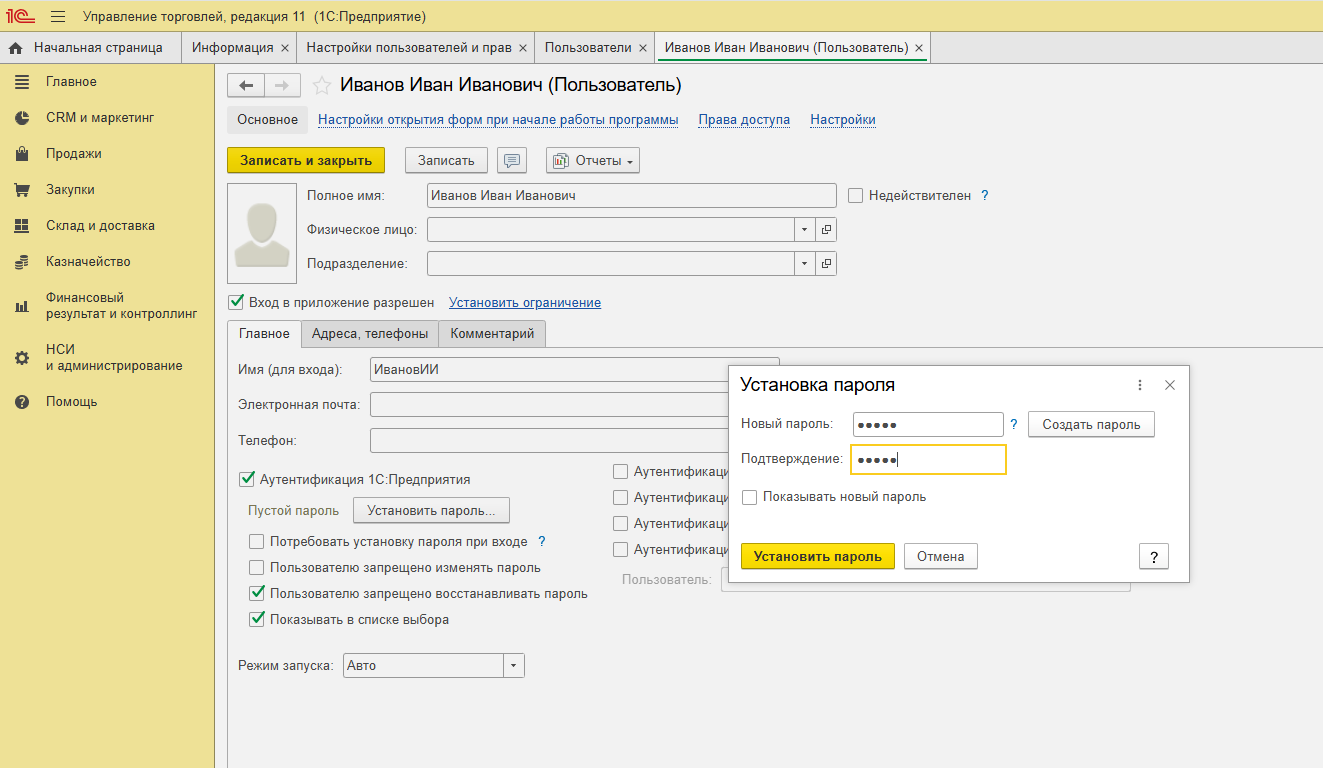Click the hamburger main menu icon
This screenshot has width=1323, height=768.
coord(58,17)
